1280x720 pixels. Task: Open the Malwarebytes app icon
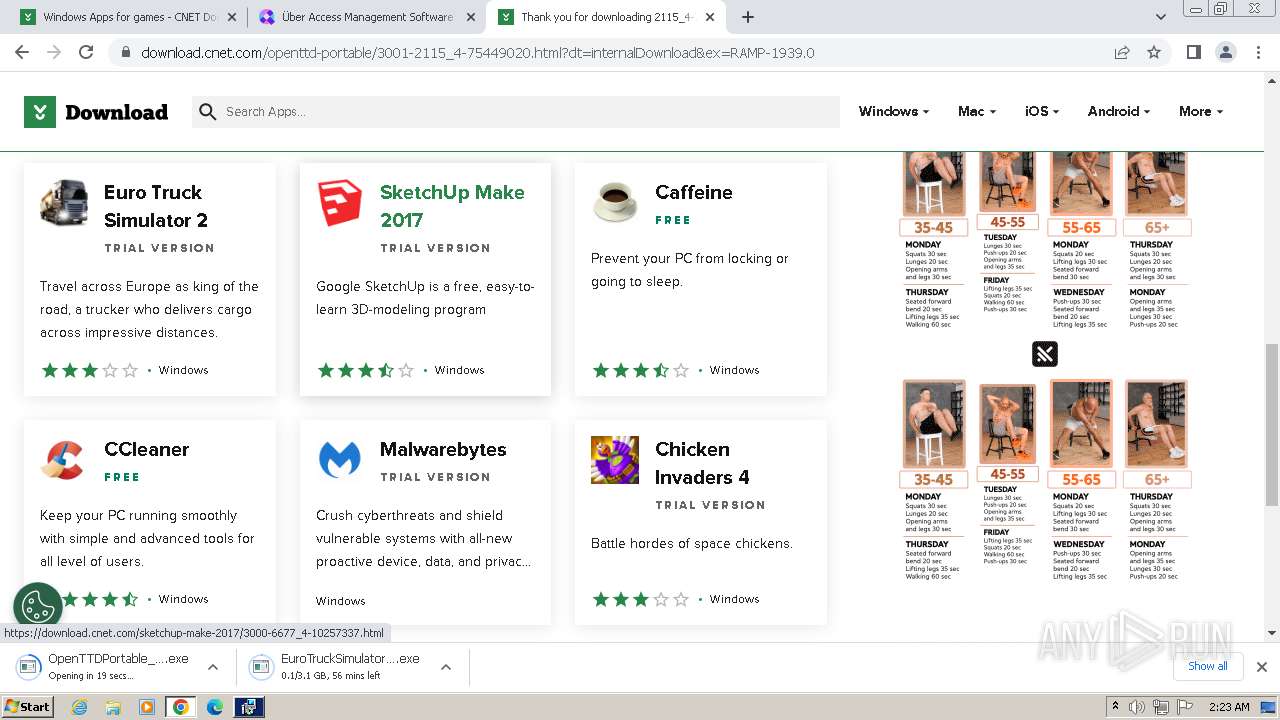[x=340, y=461]
